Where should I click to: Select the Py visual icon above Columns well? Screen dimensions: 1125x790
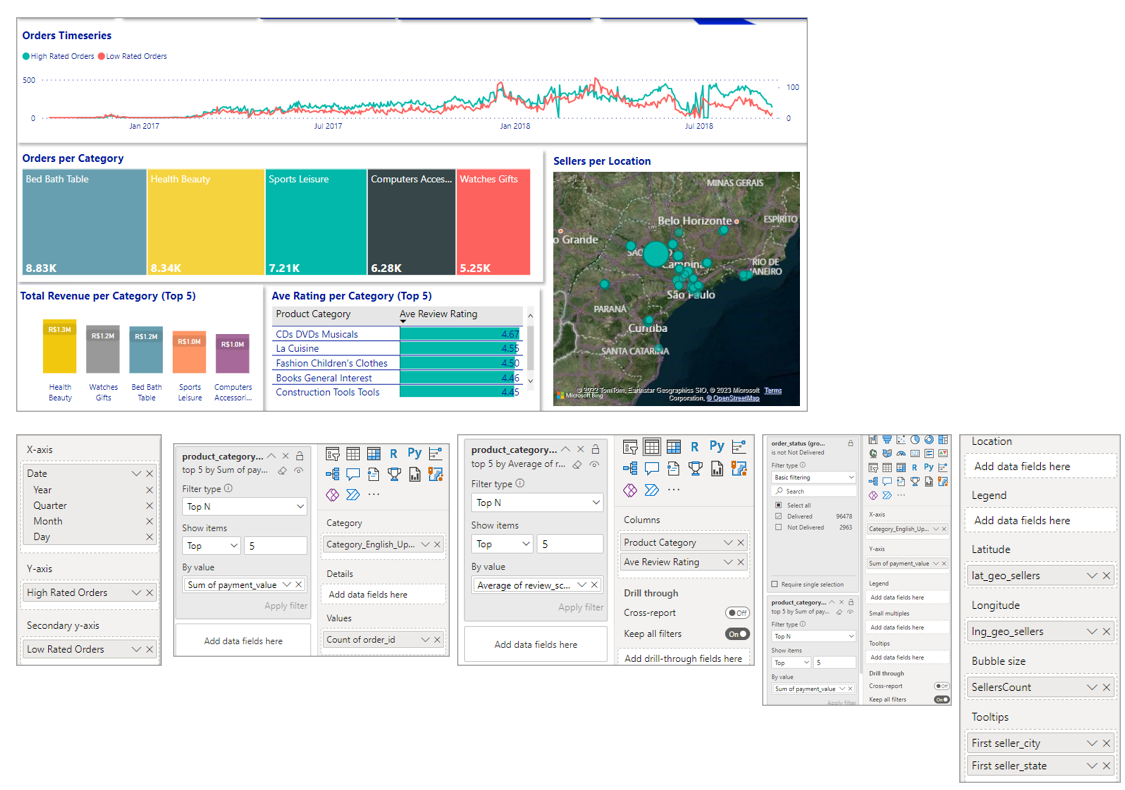(716, 446)
